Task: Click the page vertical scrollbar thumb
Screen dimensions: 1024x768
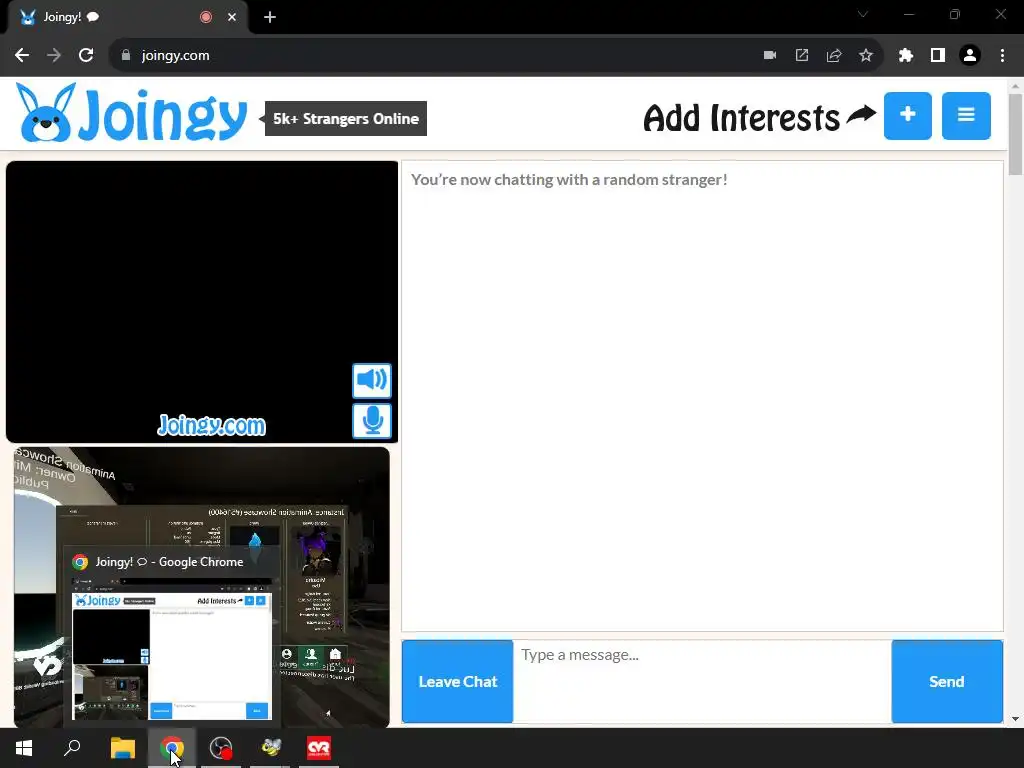Action: 1015,135
